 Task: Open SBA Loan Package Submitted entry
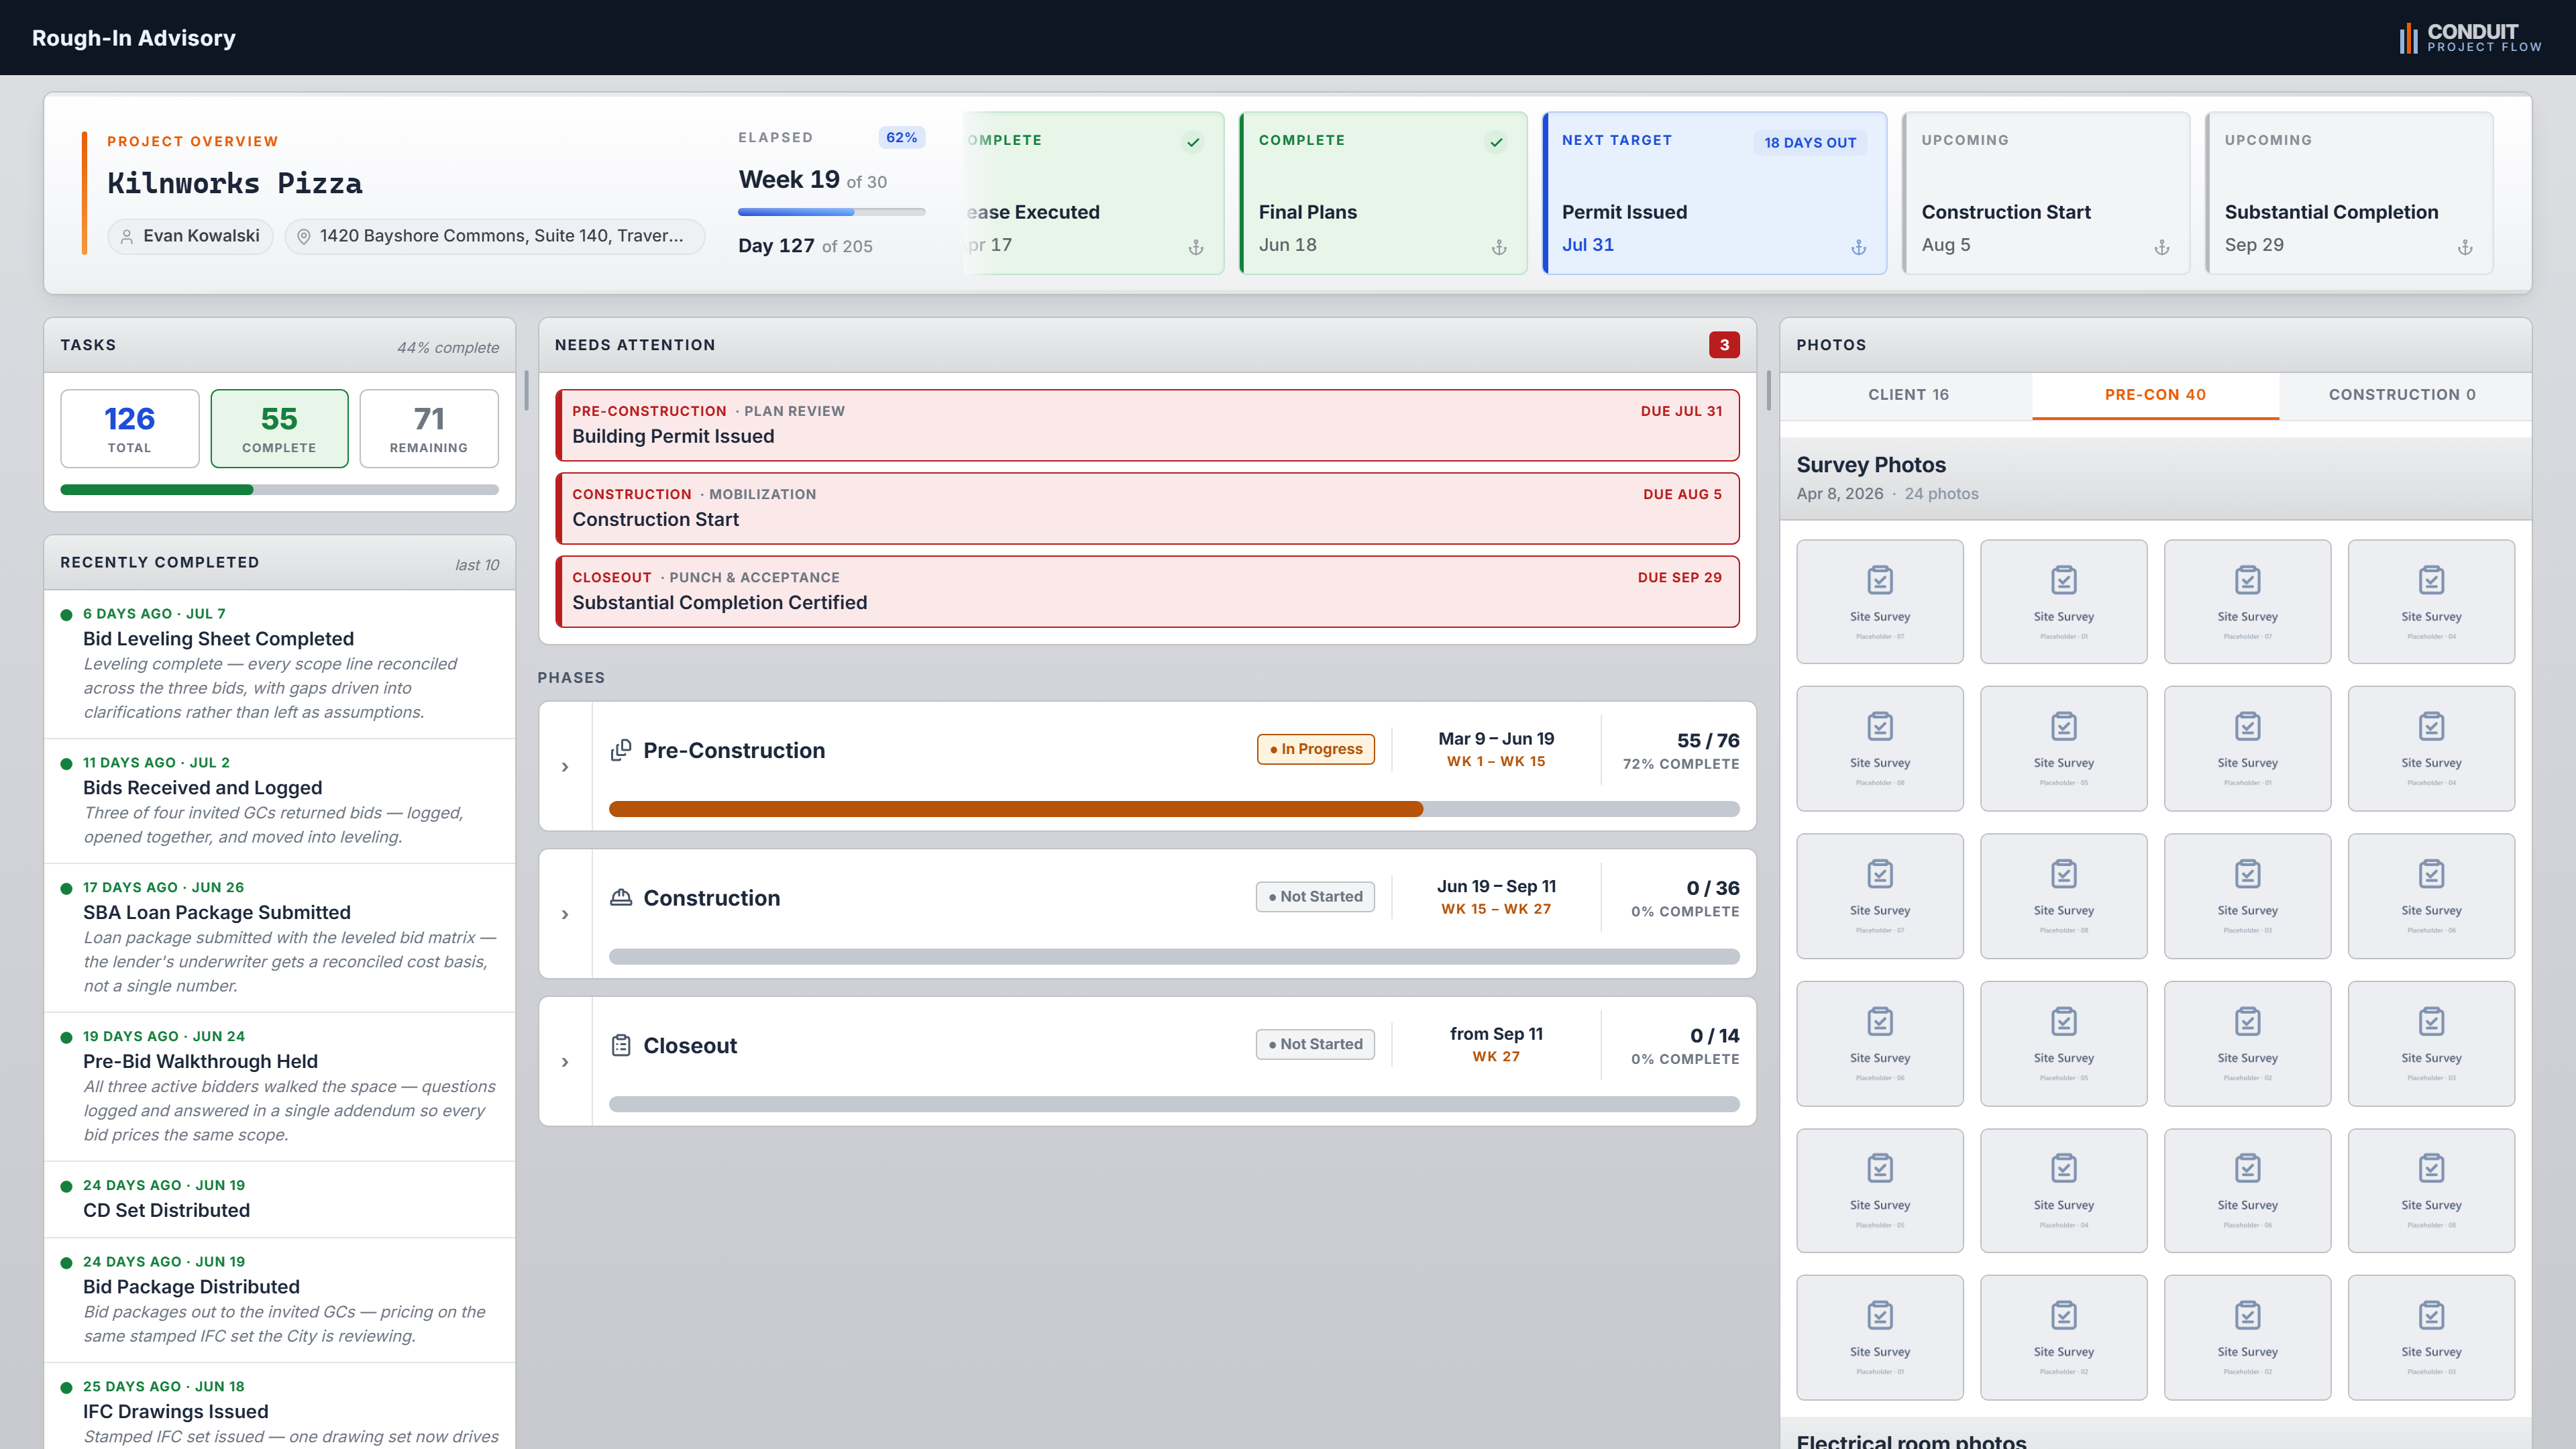coord(279,938)
